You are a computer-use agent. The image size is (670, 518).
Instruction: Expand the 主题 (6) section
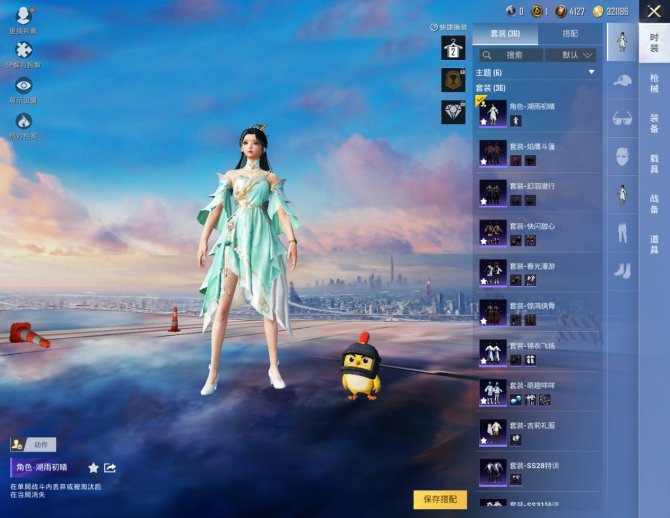pos(536,73)
